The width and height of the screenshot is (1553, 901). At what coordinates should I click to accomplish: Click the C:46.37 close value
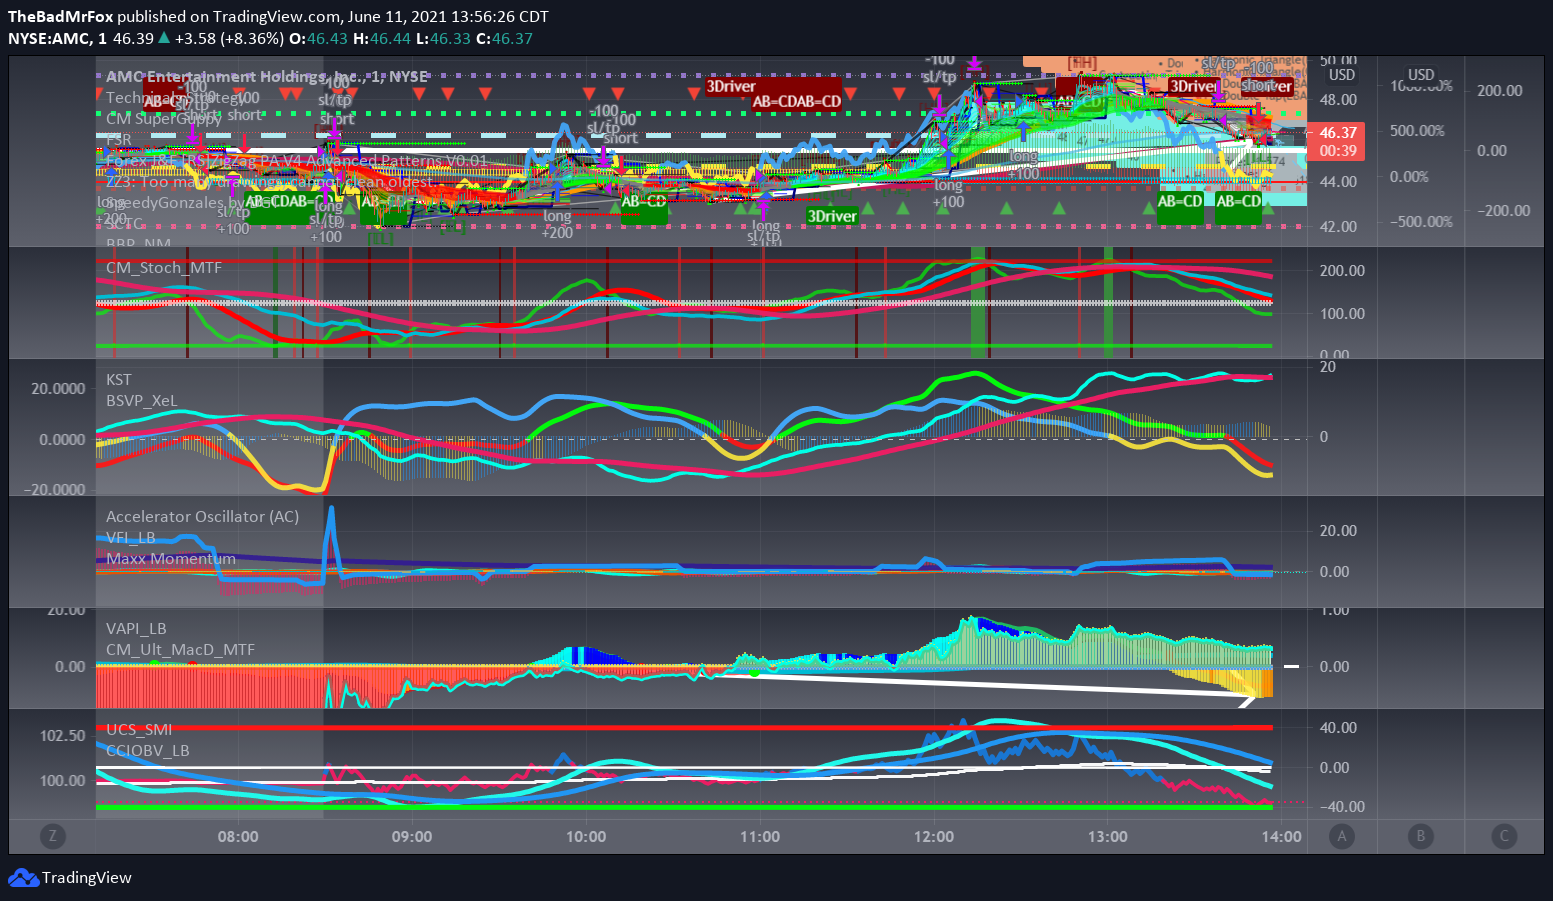[504, 39]
